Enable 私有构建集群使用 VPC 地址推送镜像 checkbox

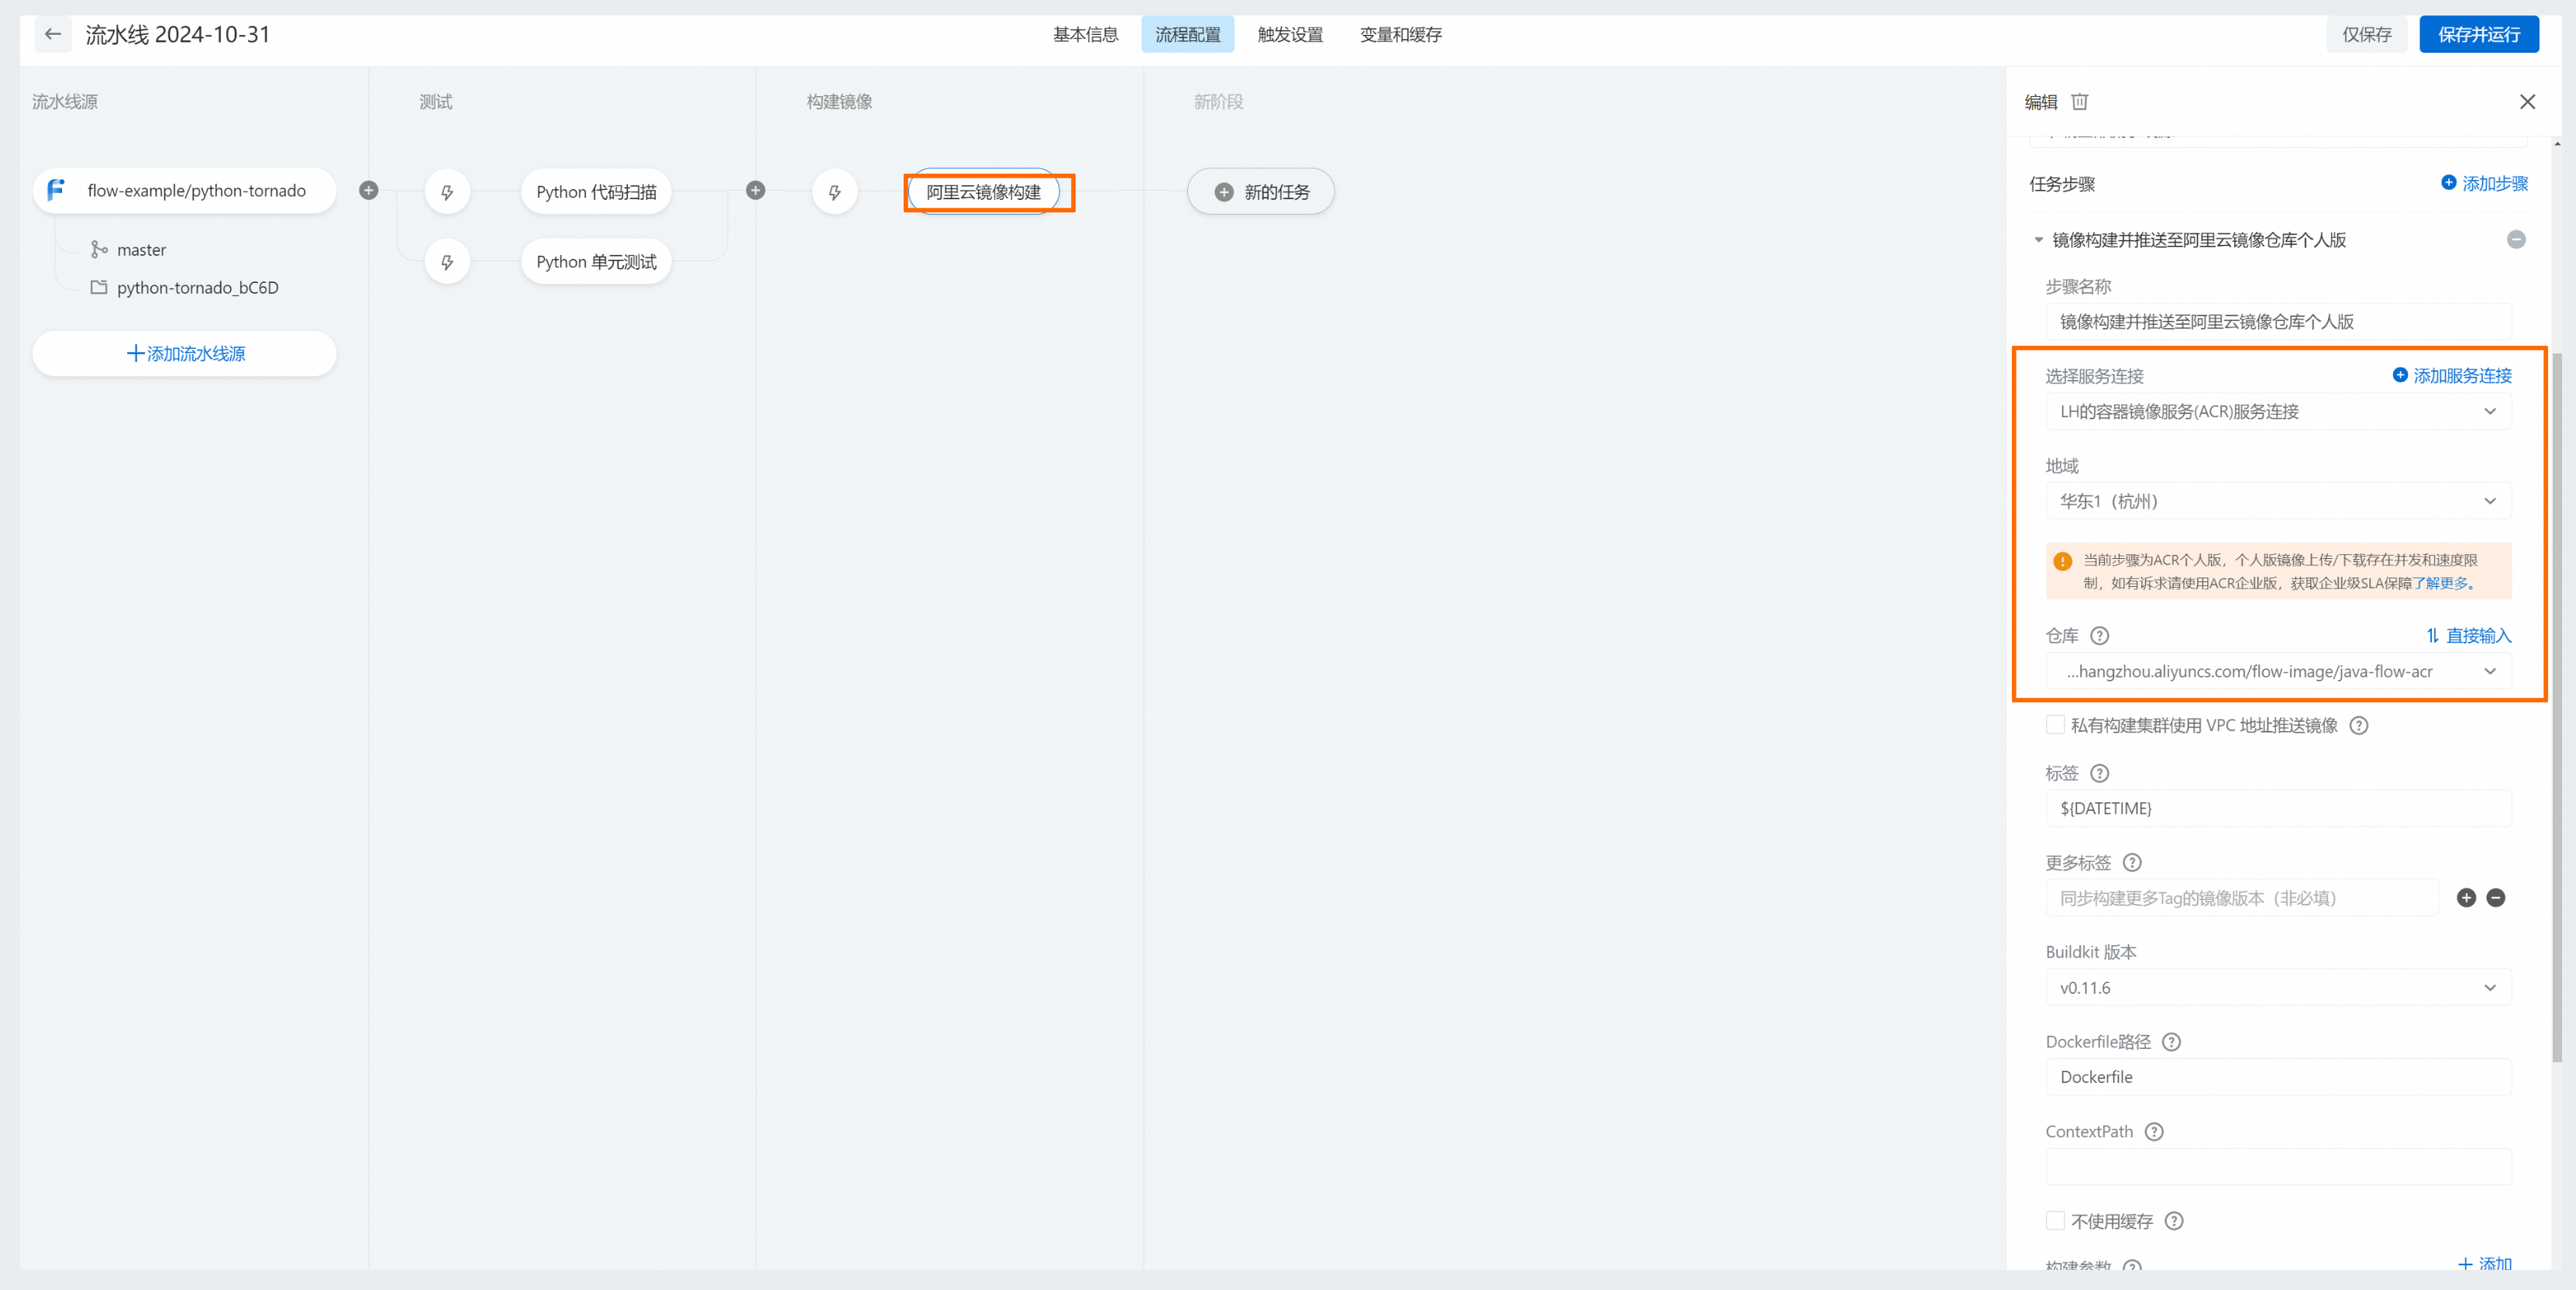[2055, 724]
